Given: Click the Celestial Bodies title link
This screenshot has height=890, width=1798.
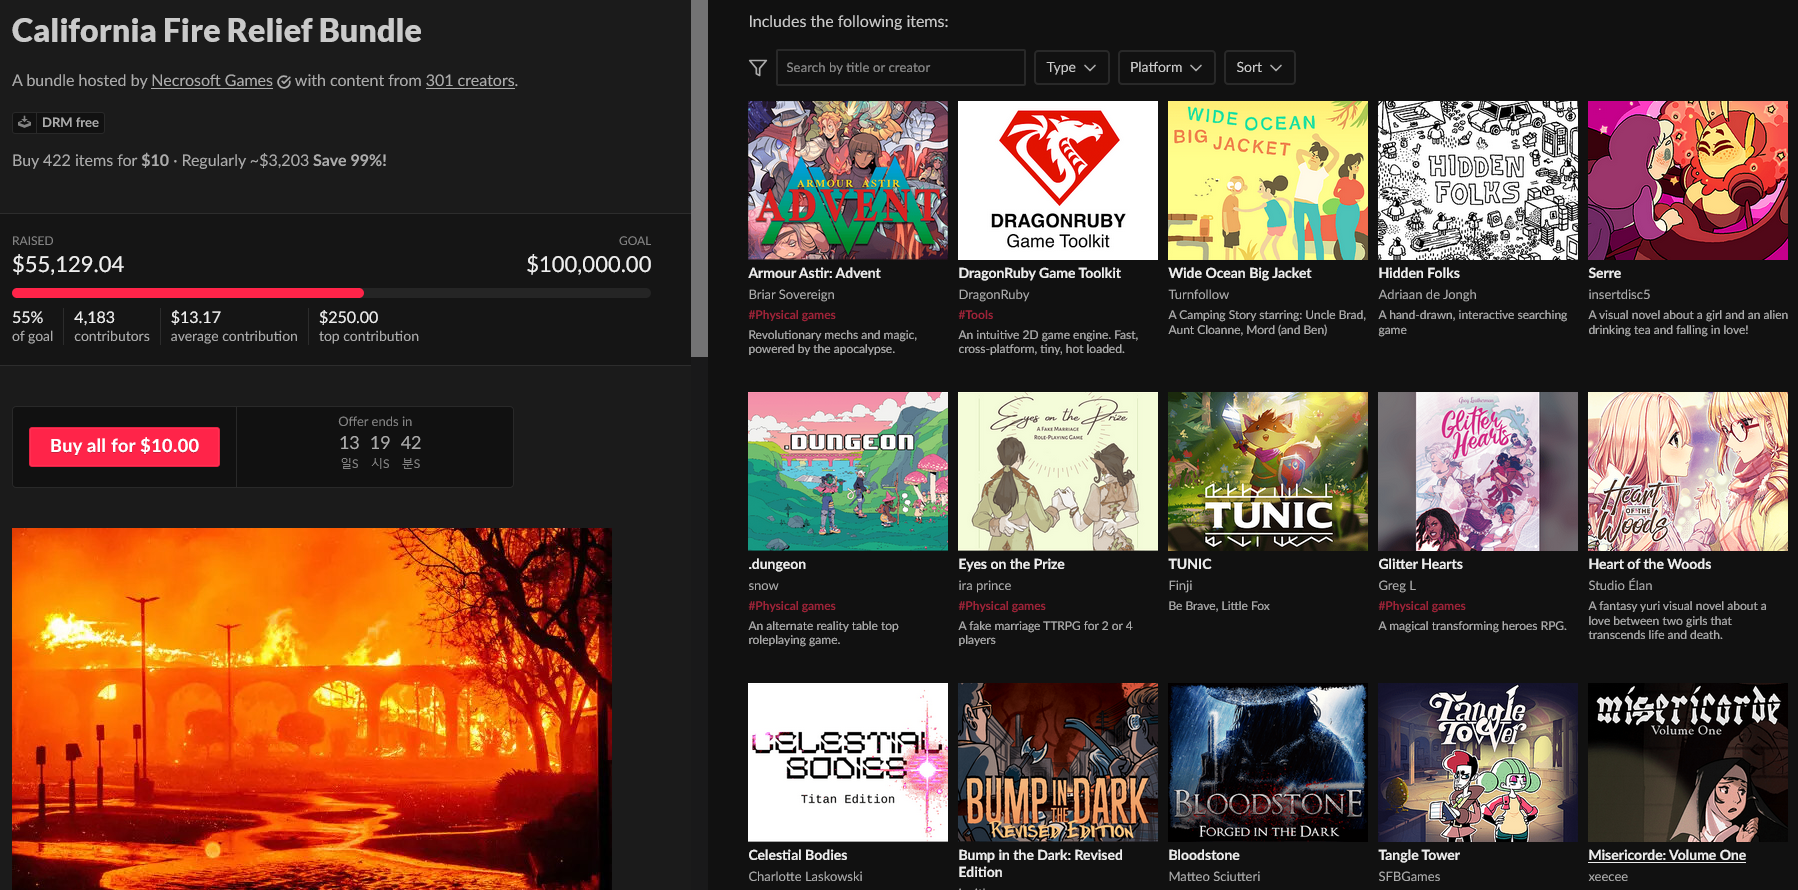Looking at the screenshot, I should coord(797,855).
